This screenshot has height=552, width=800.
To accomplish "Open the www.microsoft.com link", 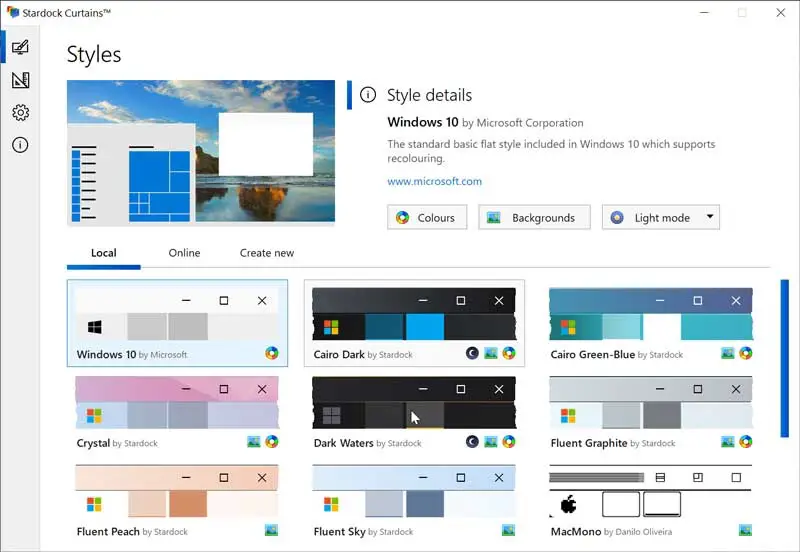I will tap(434, 181).
